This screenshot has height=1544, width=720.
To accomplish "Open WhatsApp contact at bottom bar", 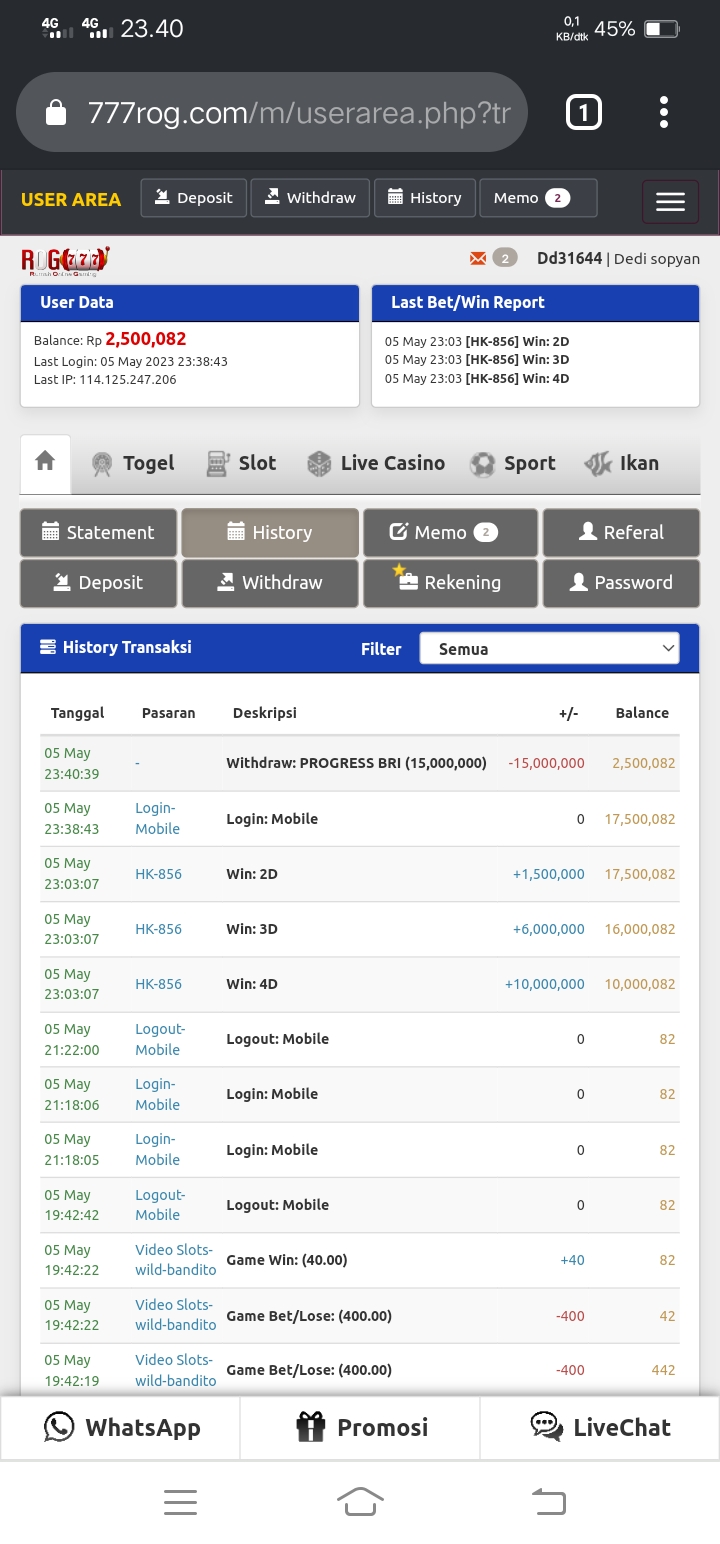I will point(121,1427).
